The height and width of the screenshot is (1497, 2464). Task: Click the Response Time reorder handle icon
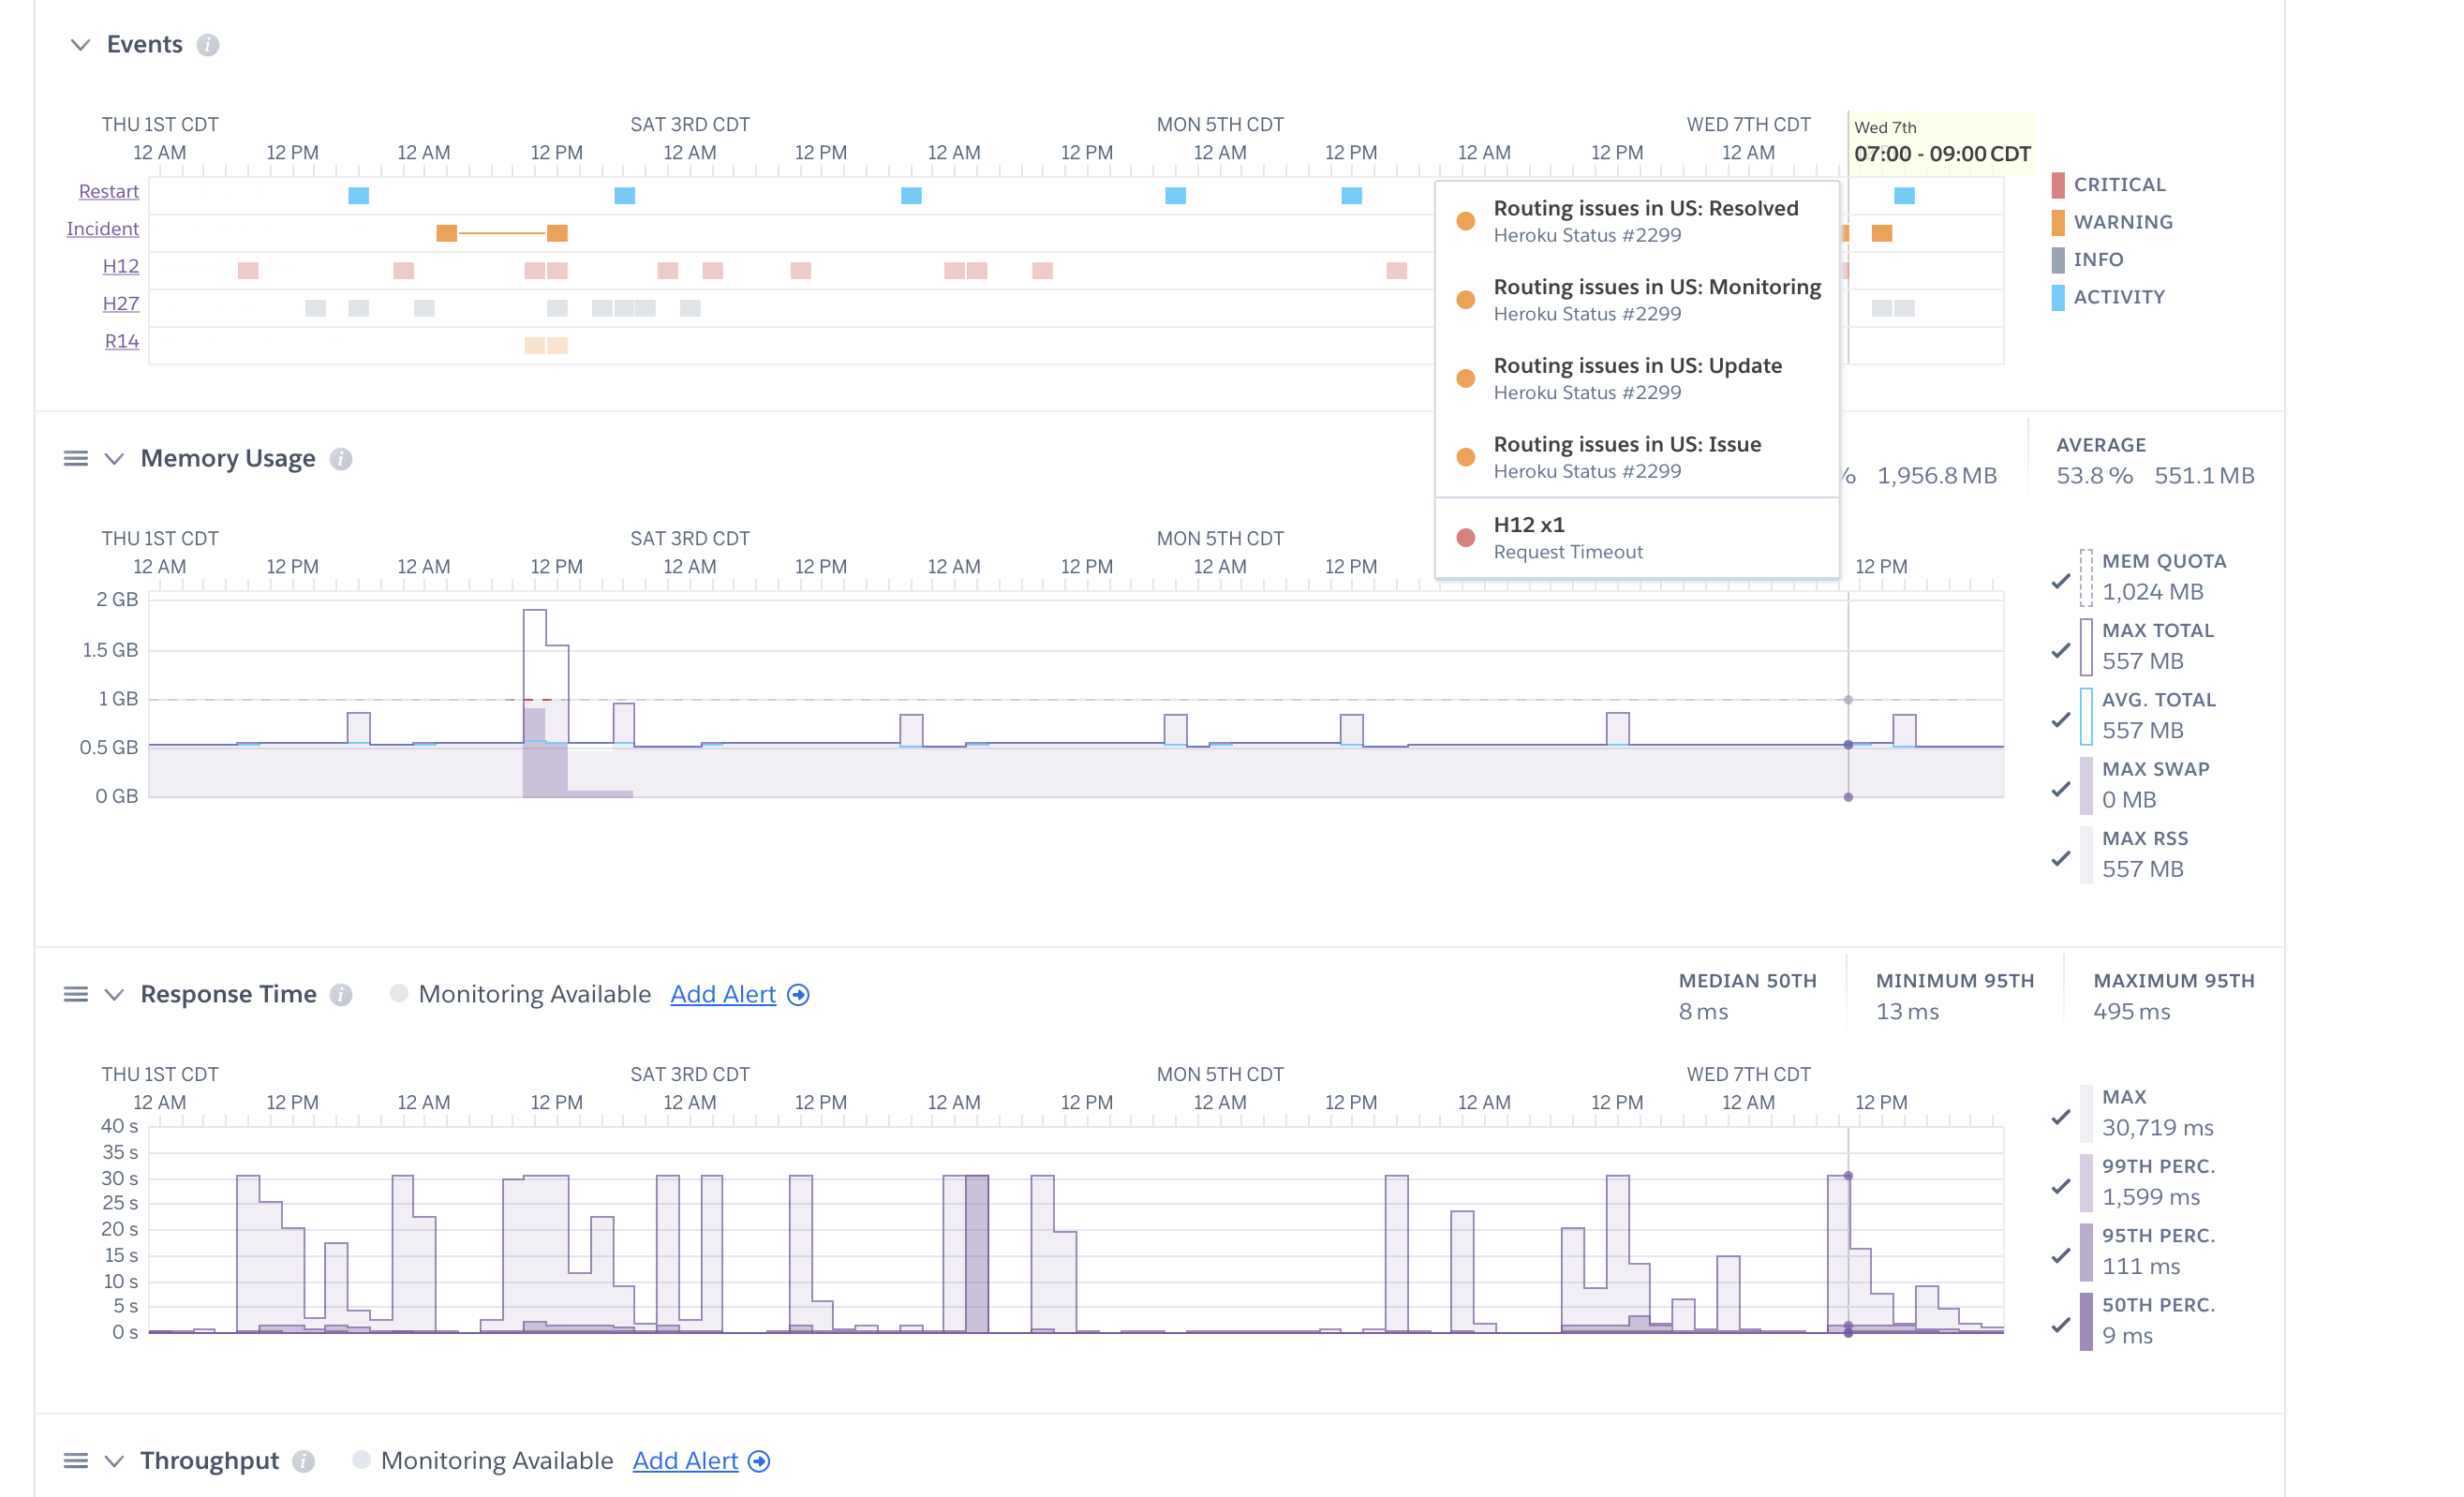coord(76,995)
